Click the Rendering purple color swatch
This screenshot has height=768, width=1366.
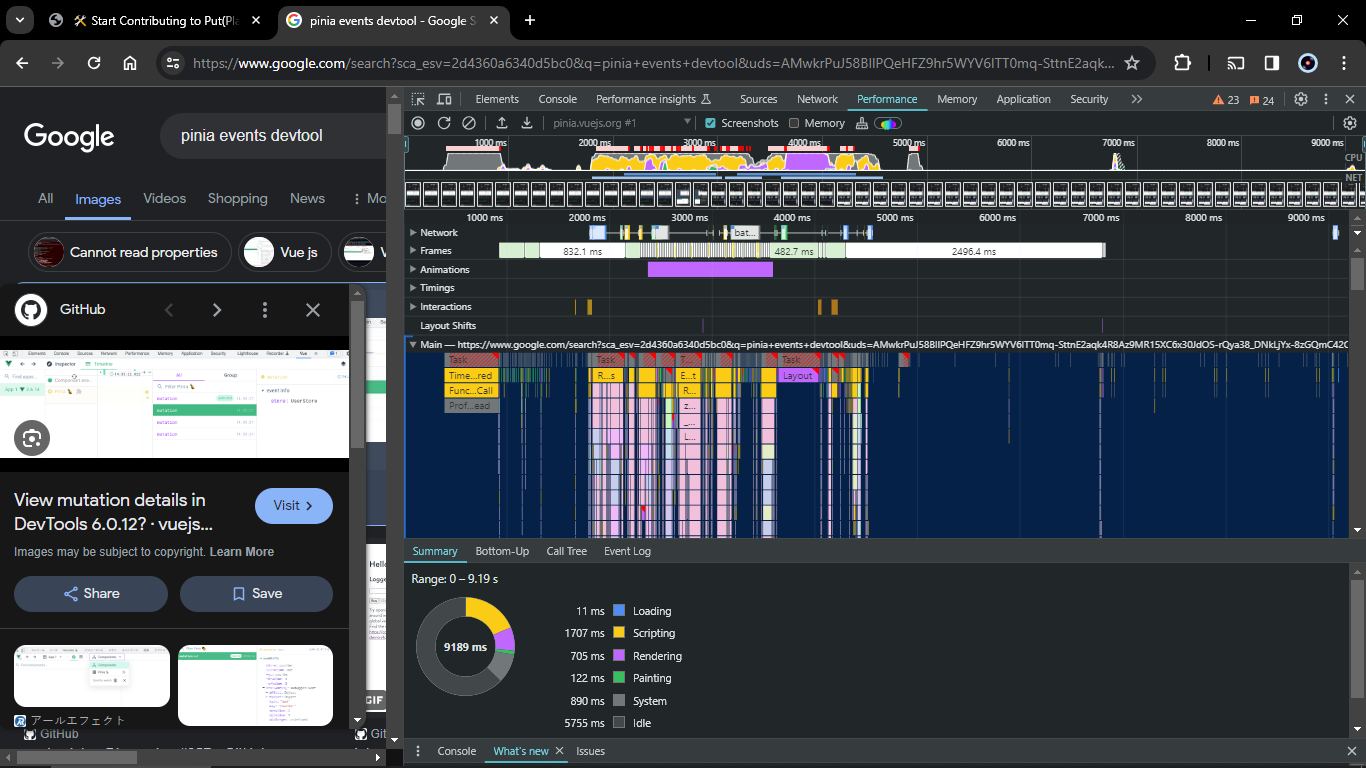(x=619, y=656)
